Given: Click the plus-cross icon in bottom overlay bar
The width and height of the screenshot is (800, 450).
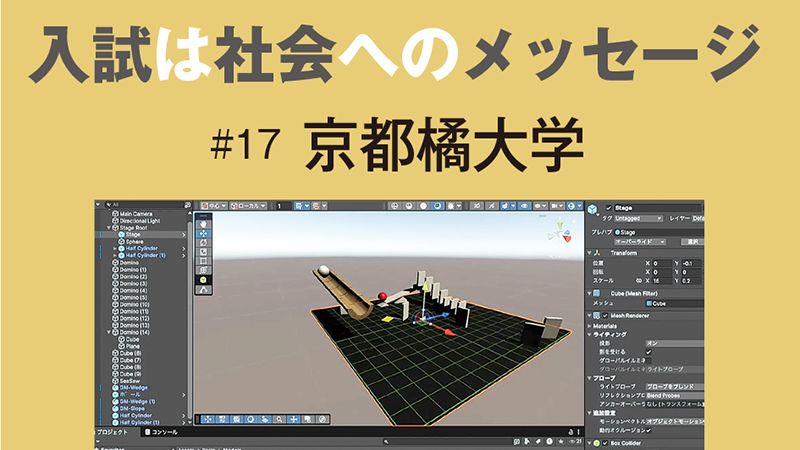Looking at the screenshot, I should click(293, 419).
